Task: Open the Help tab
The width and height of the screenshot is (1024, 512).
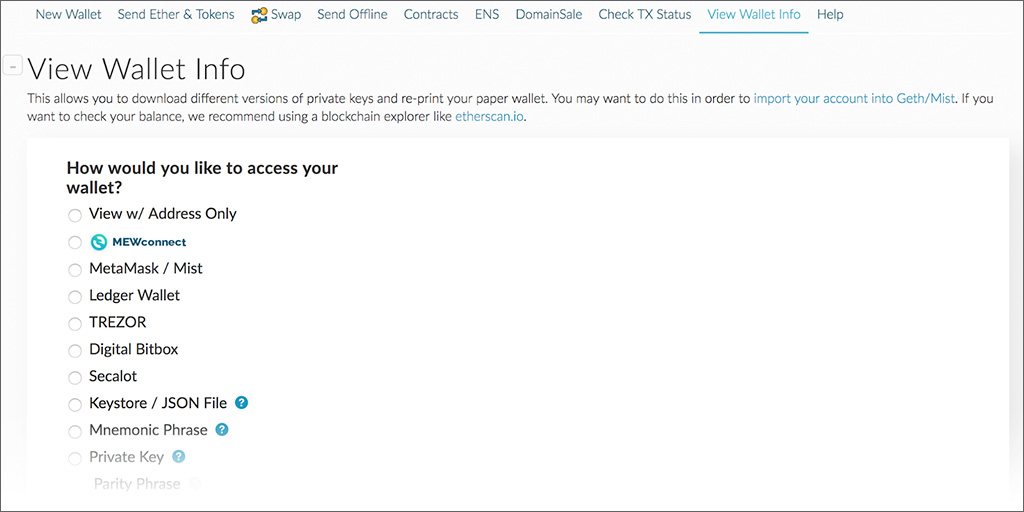Action: point(829,14)
